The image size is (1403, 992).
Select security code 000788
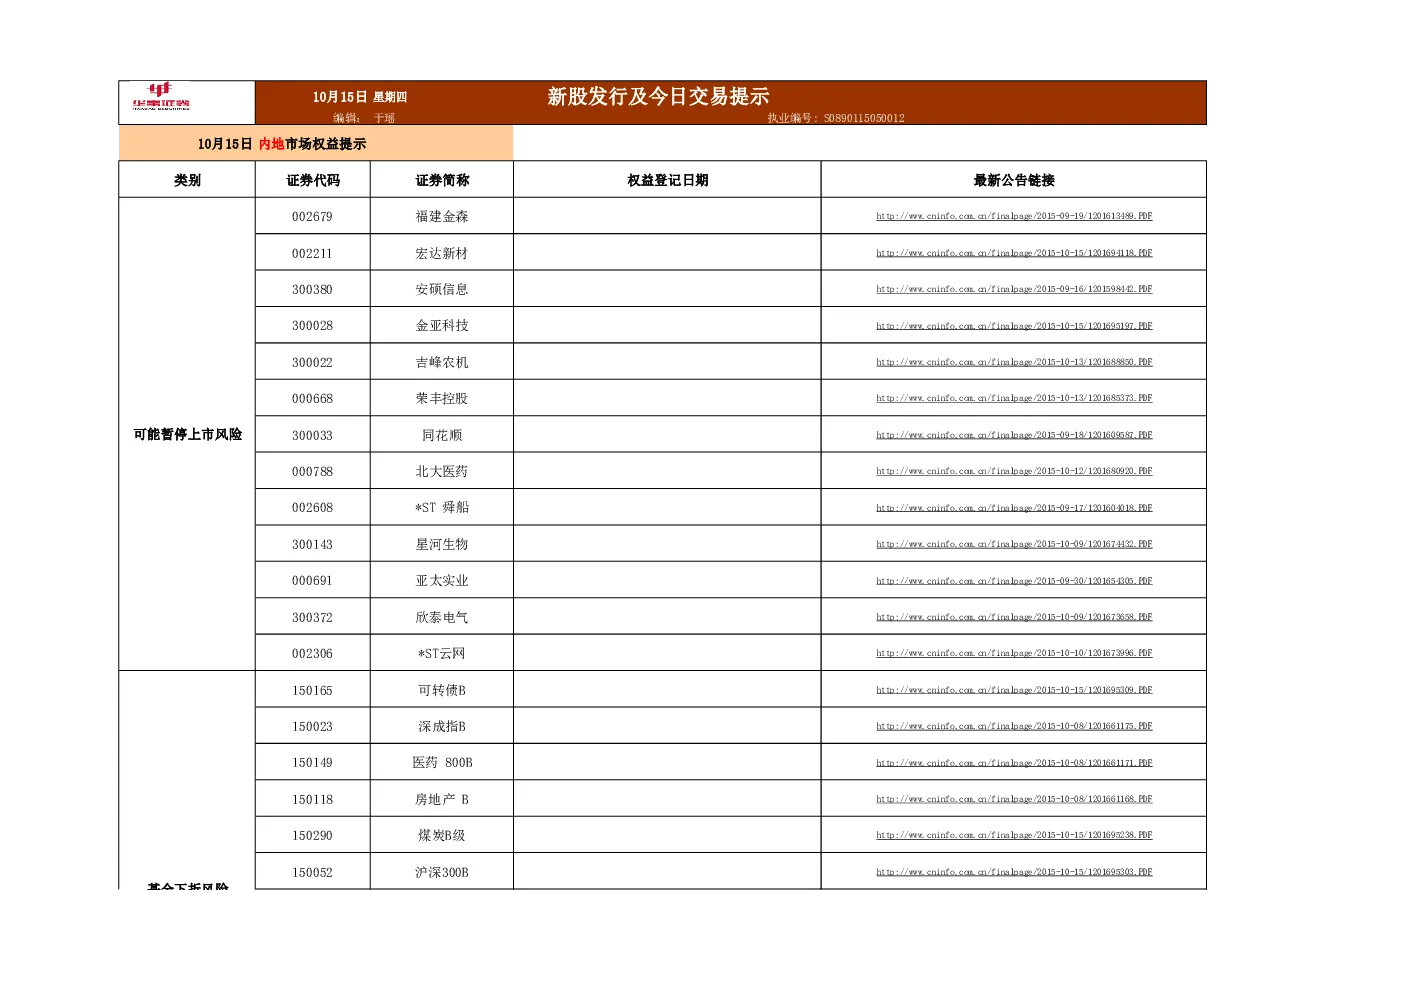pos(312,471)
